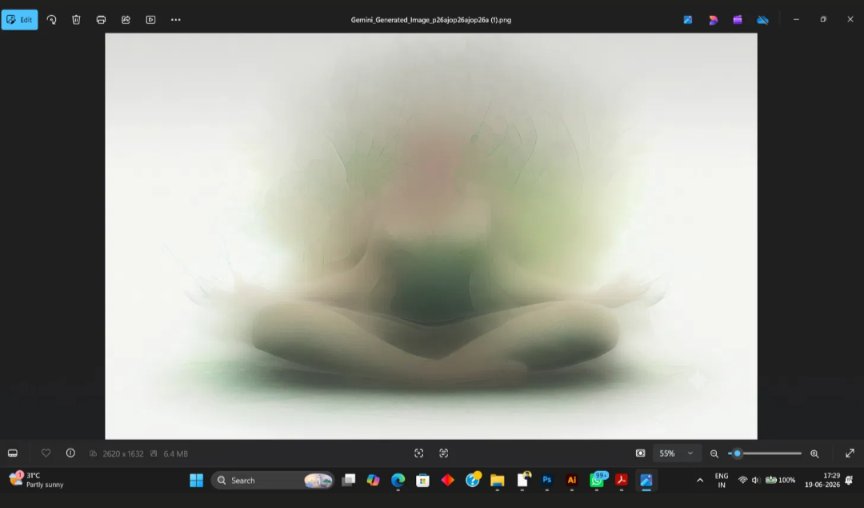Screen dimensions: 864x508
Task: Open the share icon in the top toolbar
Action: tap(126, 20)
